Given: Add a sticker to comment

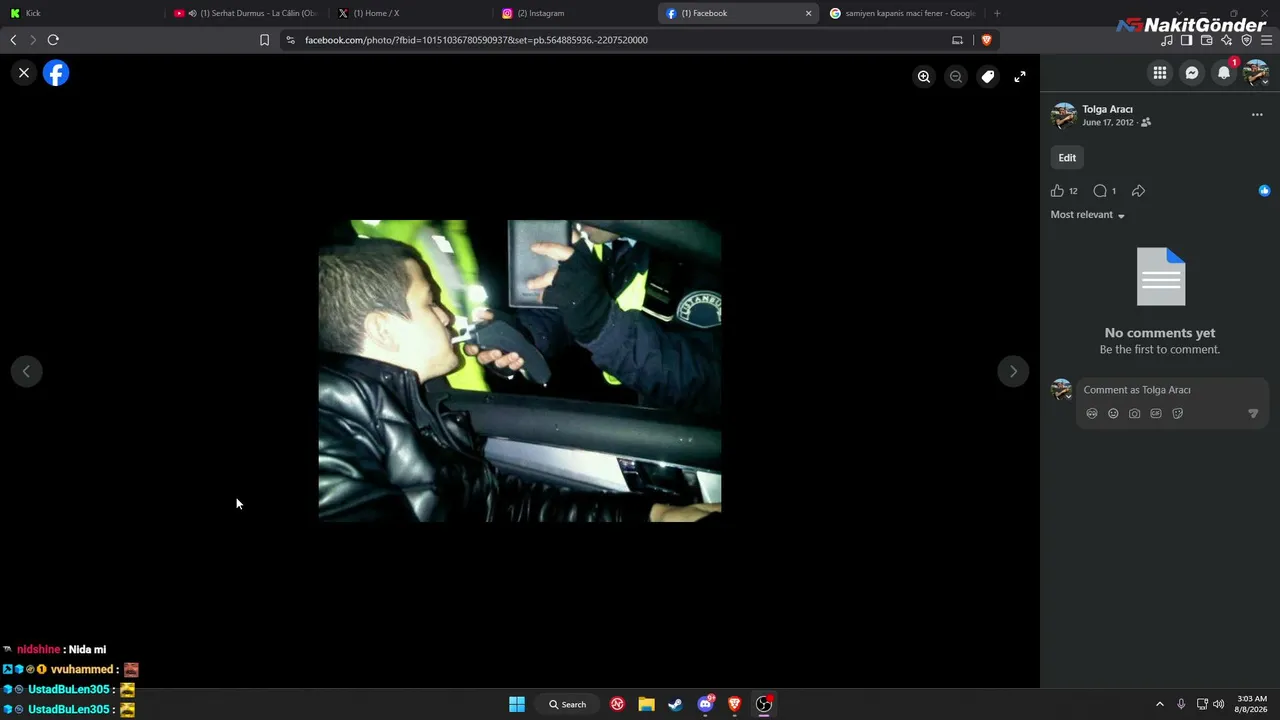Looking at the screenshot, I should 1177,414.
